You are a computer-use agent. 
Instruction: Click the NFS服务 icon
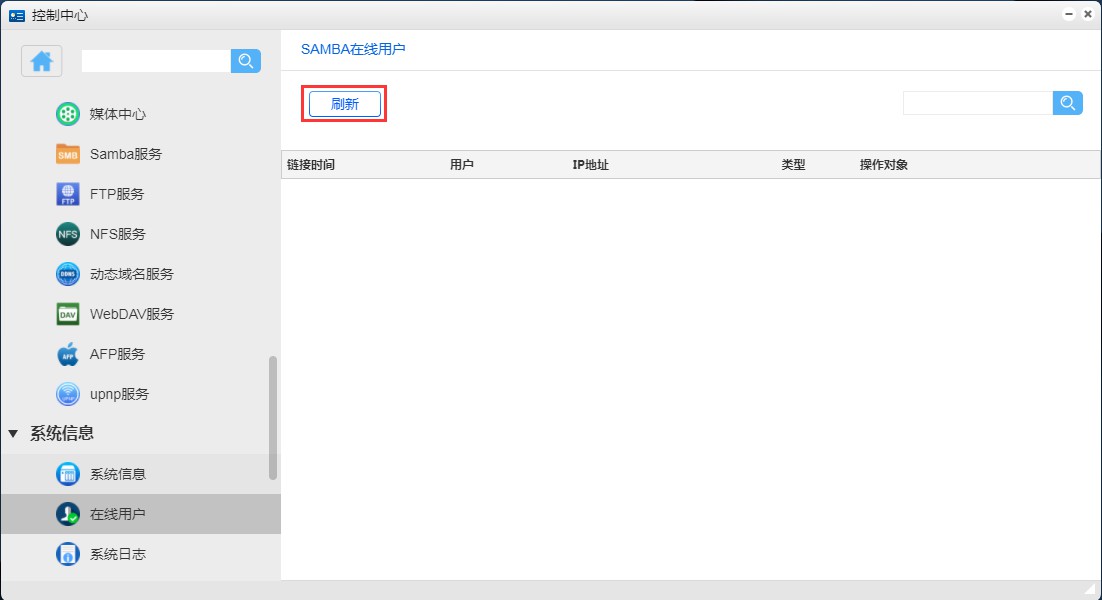(67, 234)
